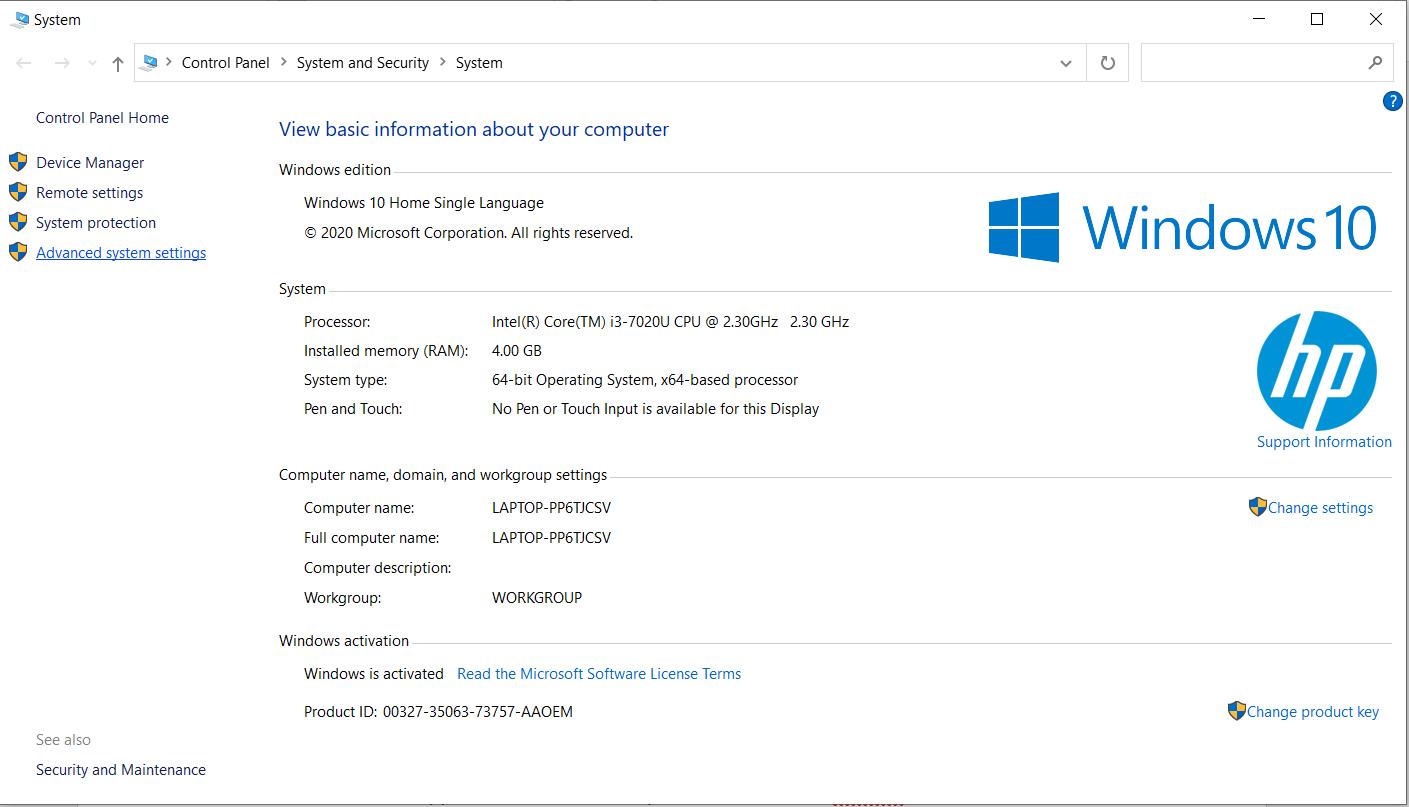Click the search magnifier icon
The height and width of the screenshot is (807, 1409).
click(x=1376, y=63)
